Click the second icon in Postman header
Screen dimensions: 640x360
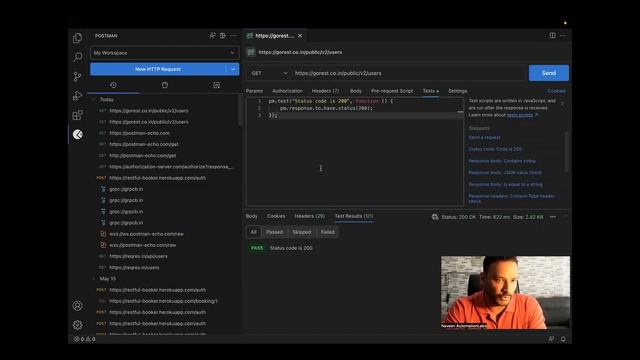pos(222,36)
